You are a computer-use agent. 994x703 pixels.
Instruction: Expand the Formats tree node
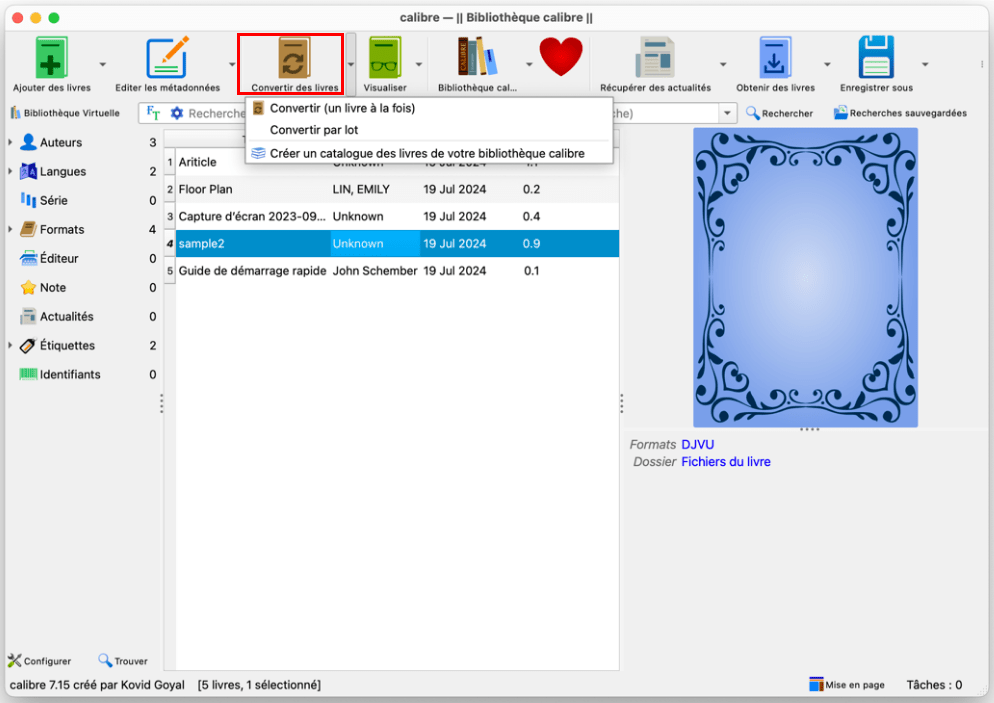coord(10,229)
